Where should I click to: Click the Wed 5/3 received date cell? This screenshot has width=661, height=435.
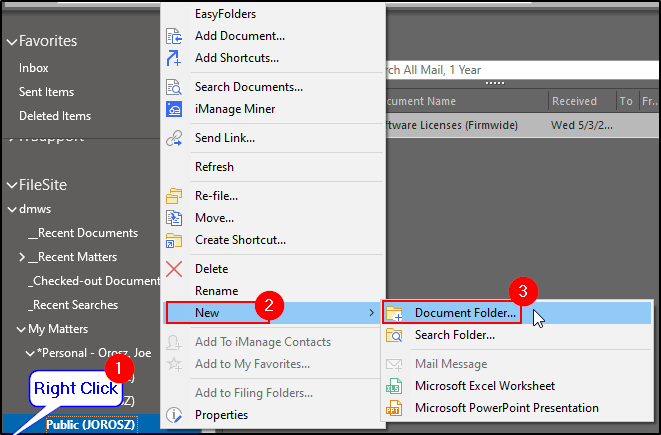[581, 125]
